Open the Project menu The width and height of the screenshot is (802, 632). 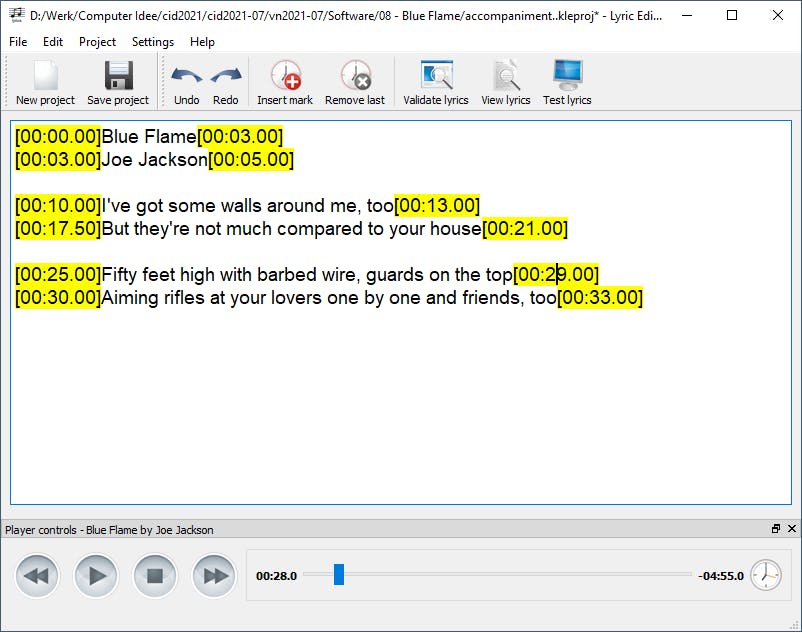pos(97,42)
